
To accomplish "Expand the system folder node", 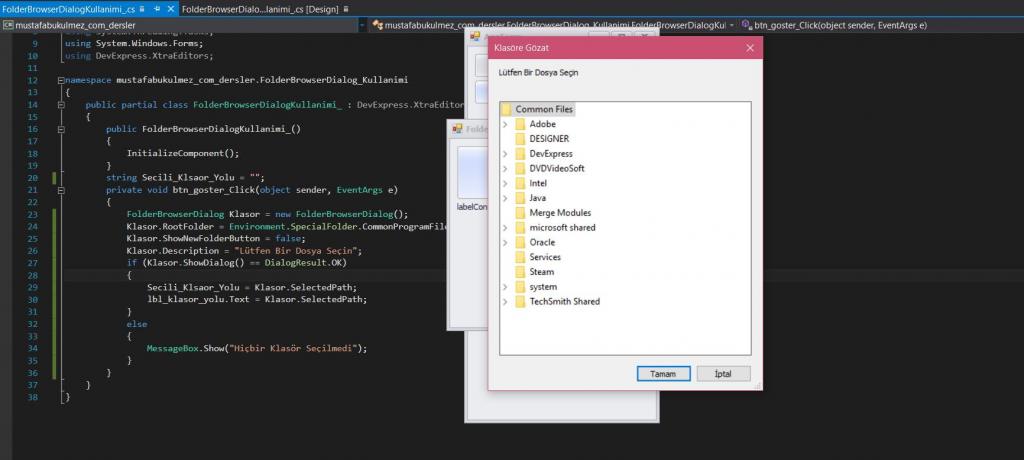I will pos(505,287).
